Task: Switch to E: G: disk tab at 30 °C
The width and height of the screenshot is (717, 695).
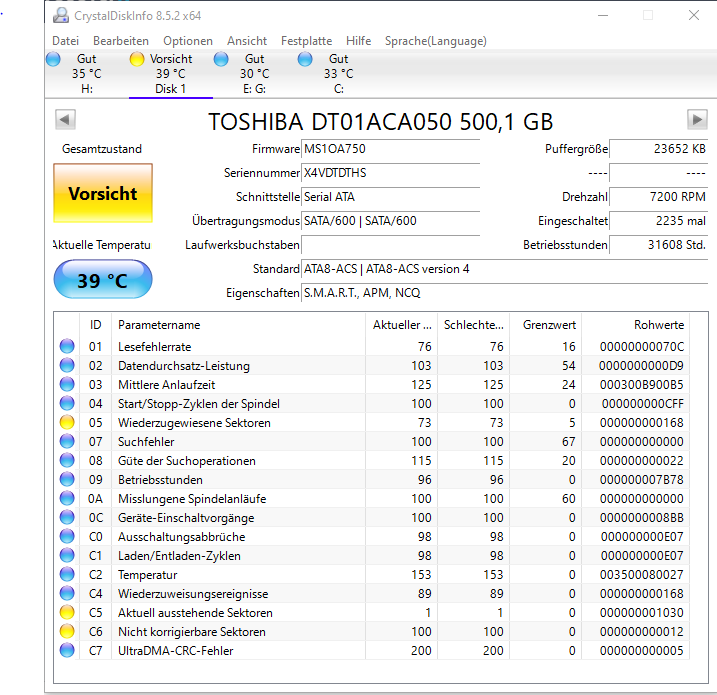Action: [x=255, y=74]
